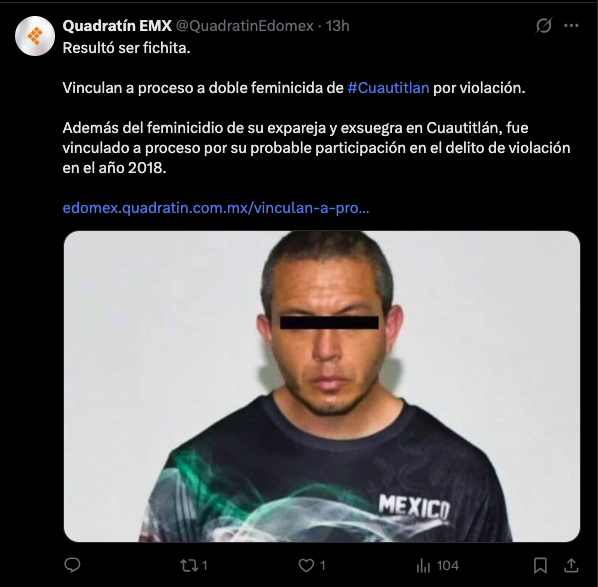View post analytics bar-chart icon
This screenshot has height=587, width=598.
tap(423, 565)
